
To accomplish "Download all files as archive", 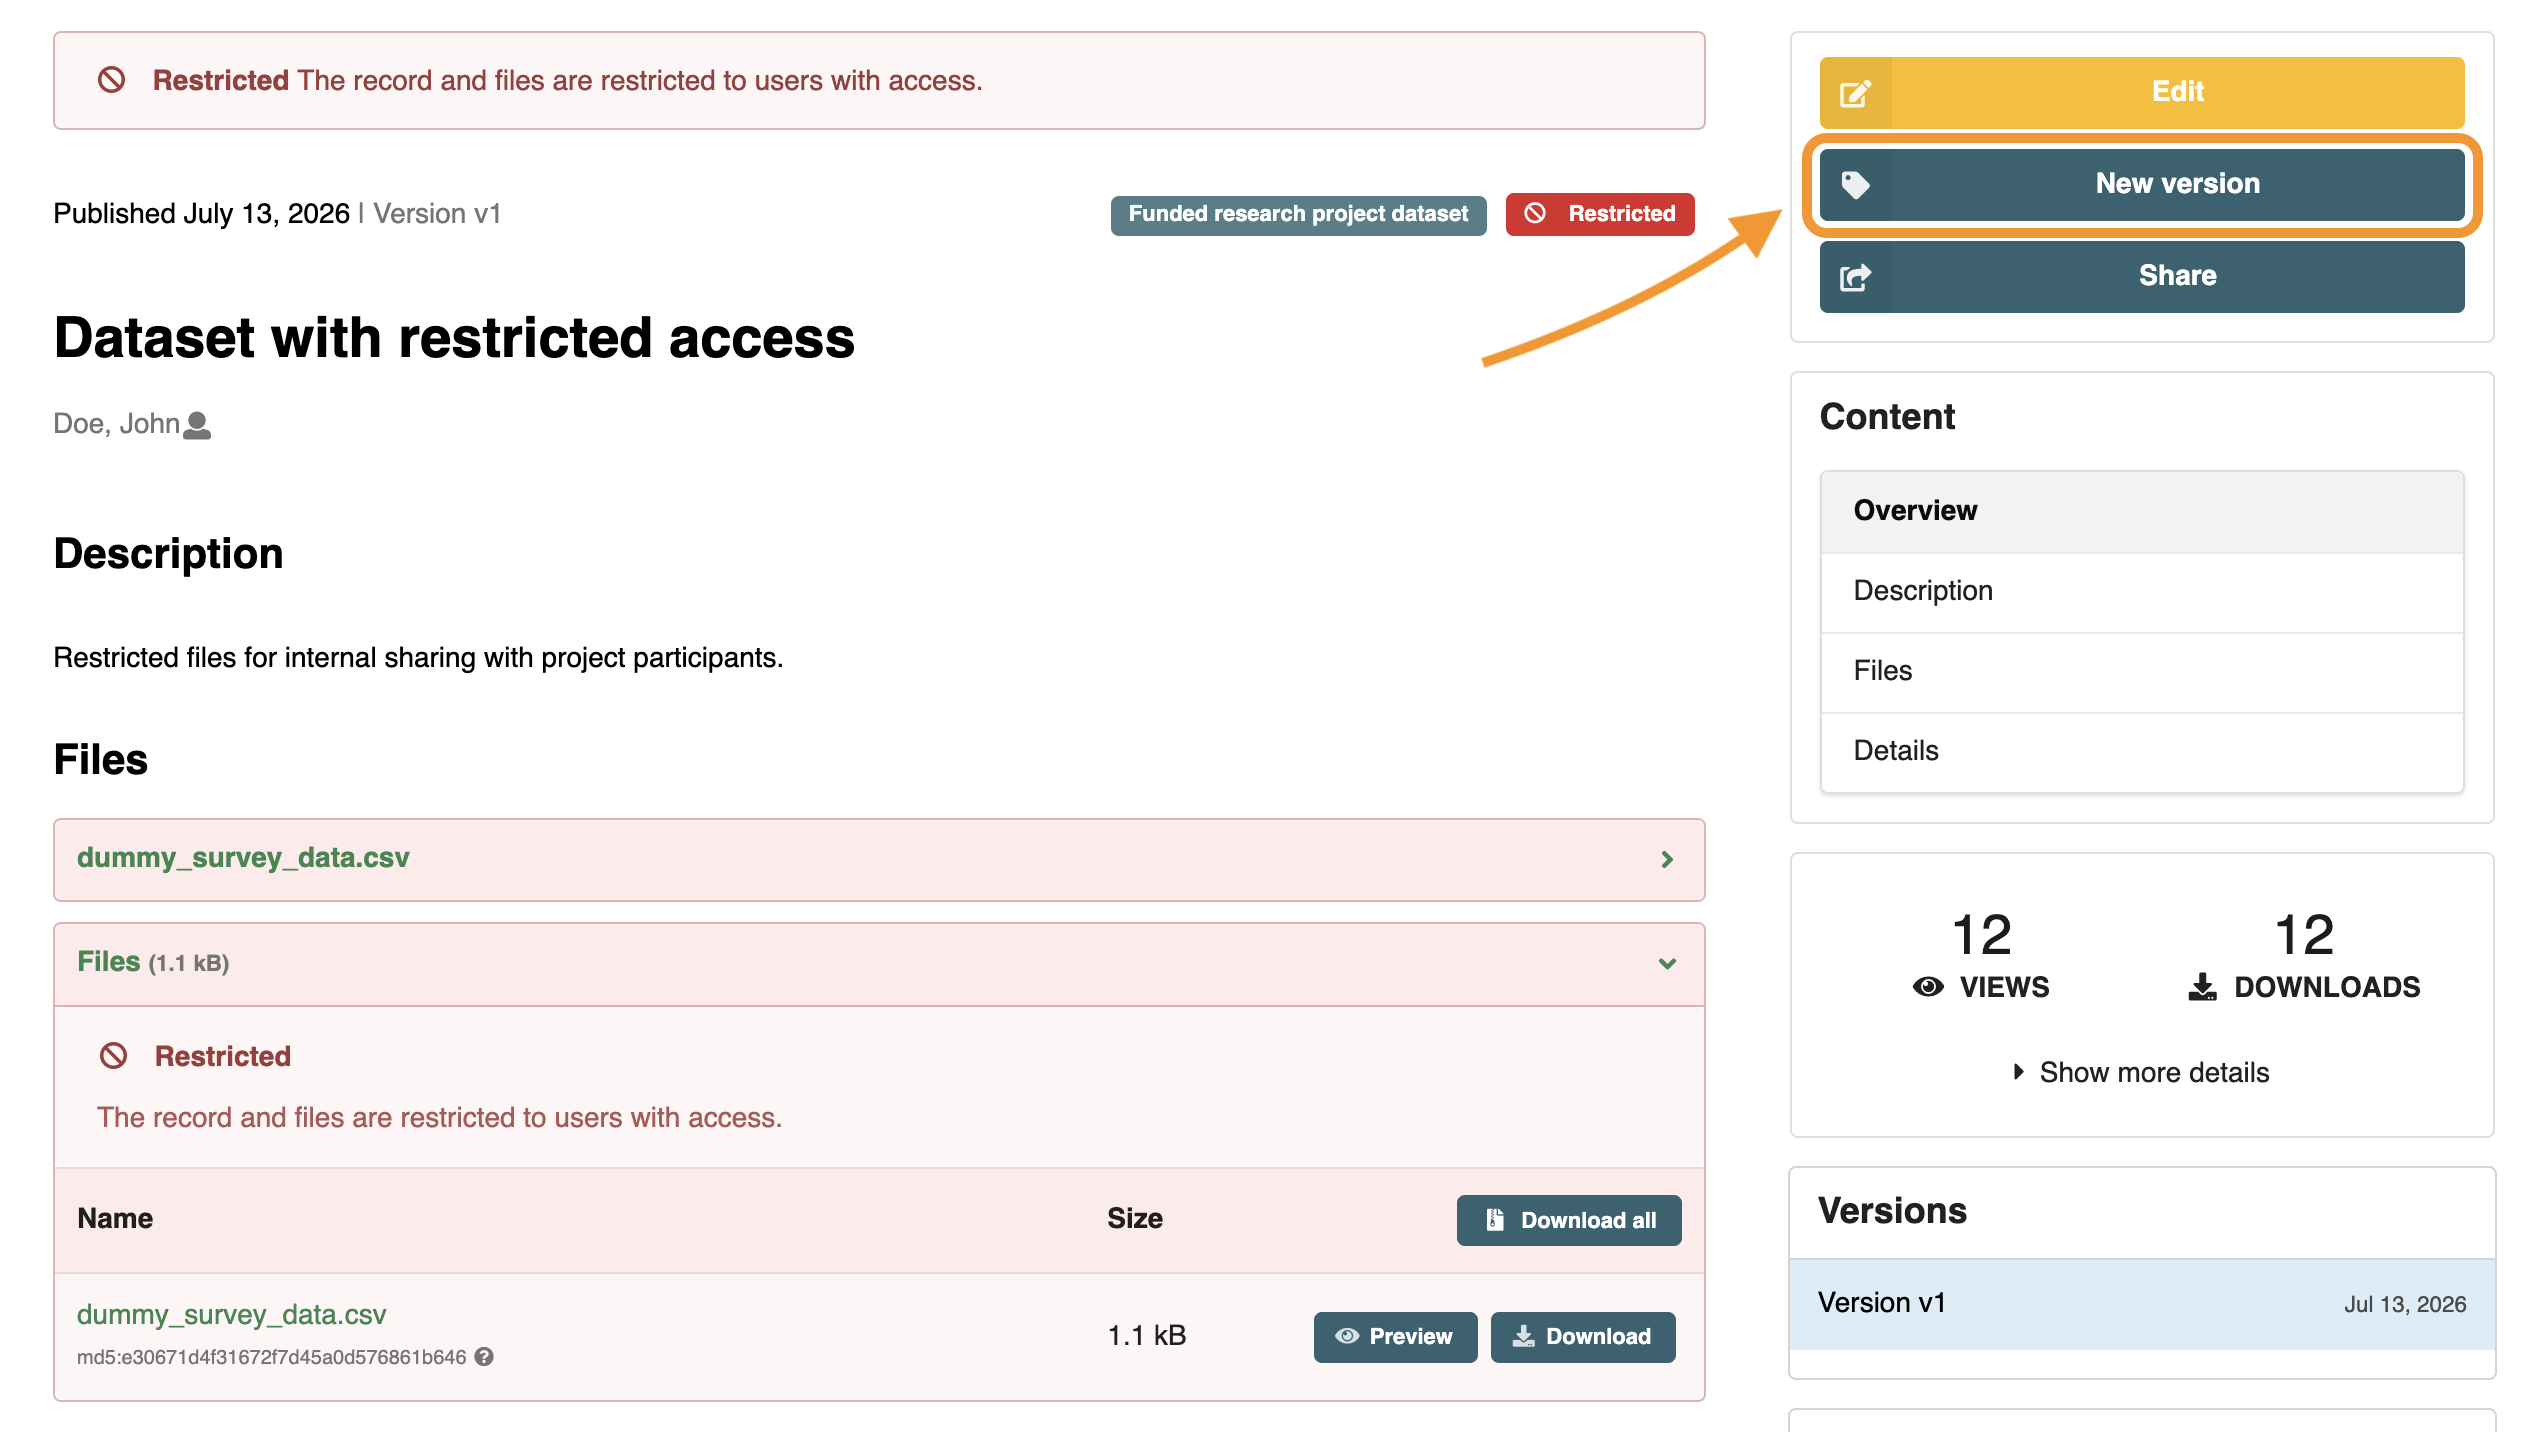I will (1568, 1220).
